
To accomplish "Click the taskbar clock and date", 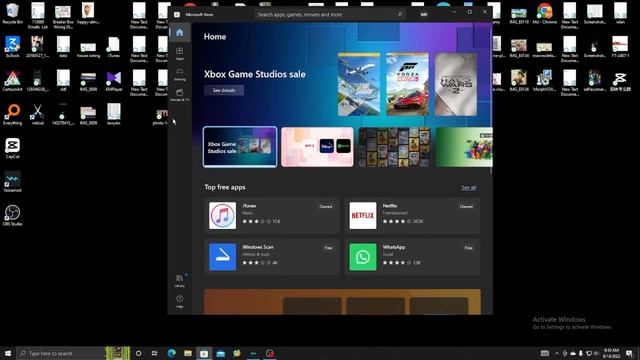I will click(611, 353).
